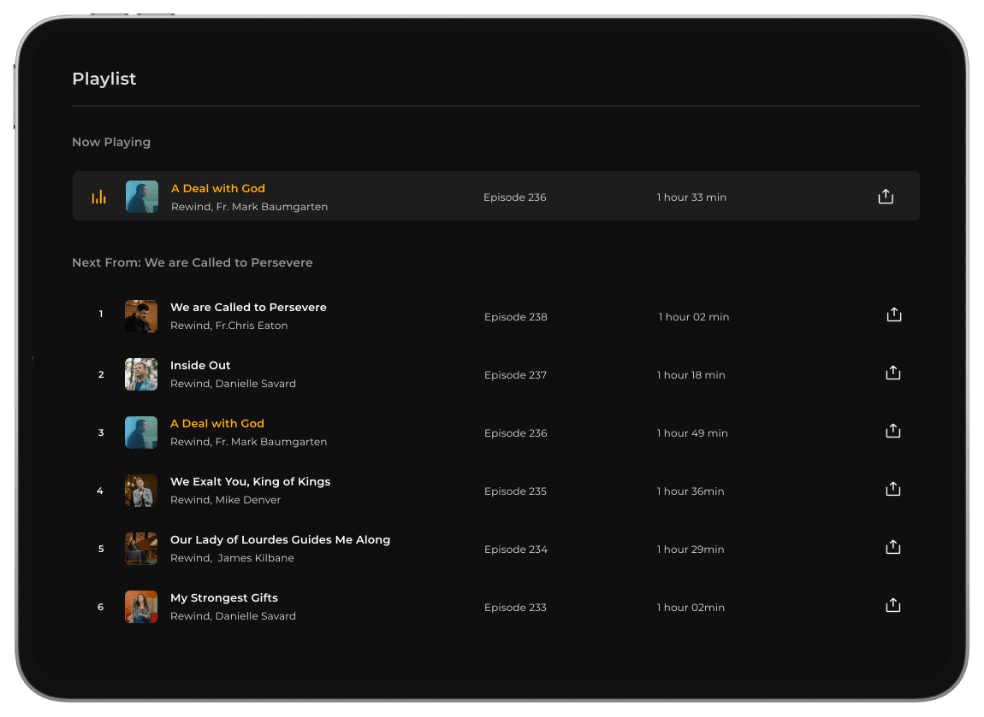Open the Inside Out episode title
This screenshot has width=984, height=717.
[x=200, y=366]
